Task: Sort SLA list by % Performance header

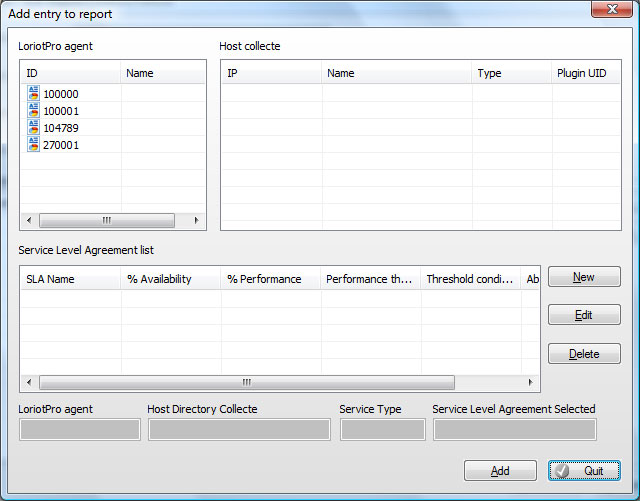Action: (271, 279)
